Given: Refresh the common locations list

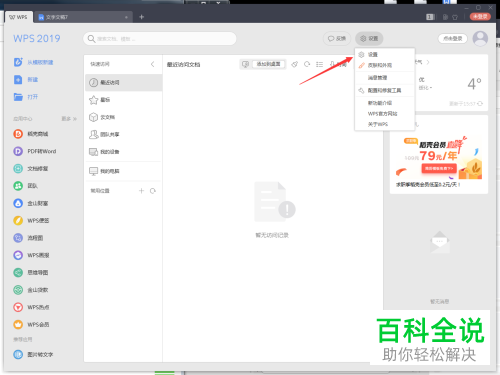Looking at the screenshot, I should pyautogui.click(x=153, y=191).
